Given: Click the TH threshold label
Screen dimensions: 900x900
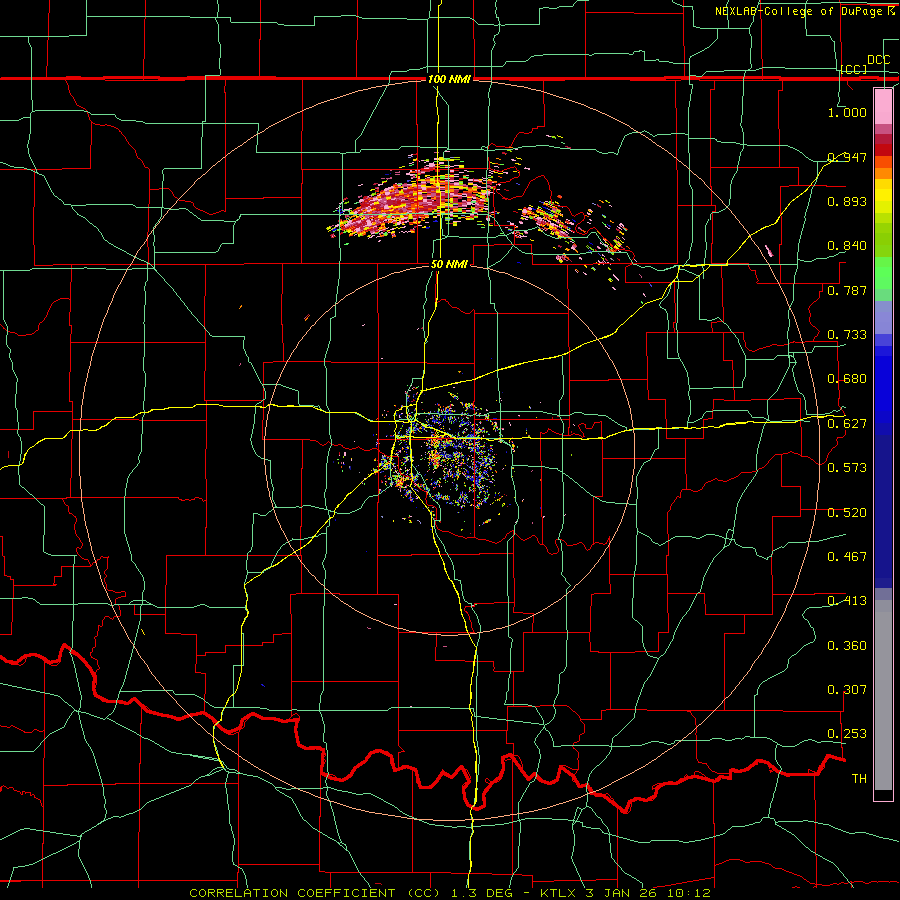Looking at the screenshot, I should [x=859, y=779].
